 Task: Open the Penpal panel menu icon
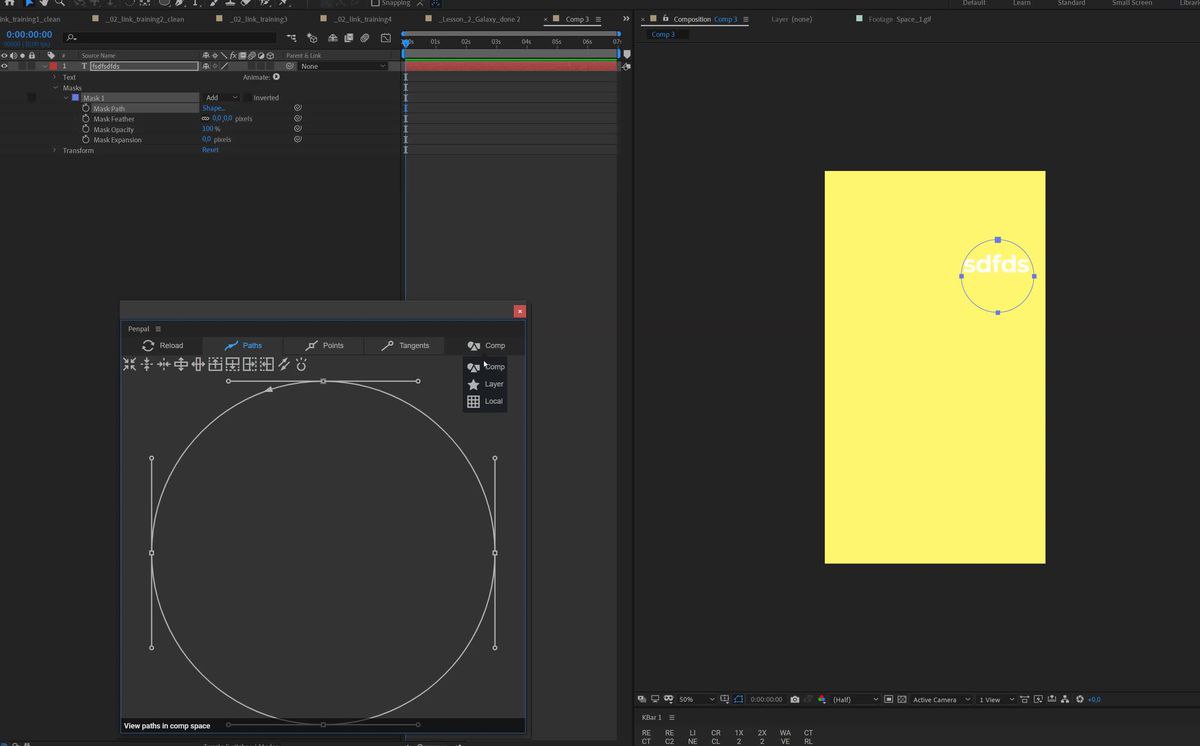click(x=158, y=329)
